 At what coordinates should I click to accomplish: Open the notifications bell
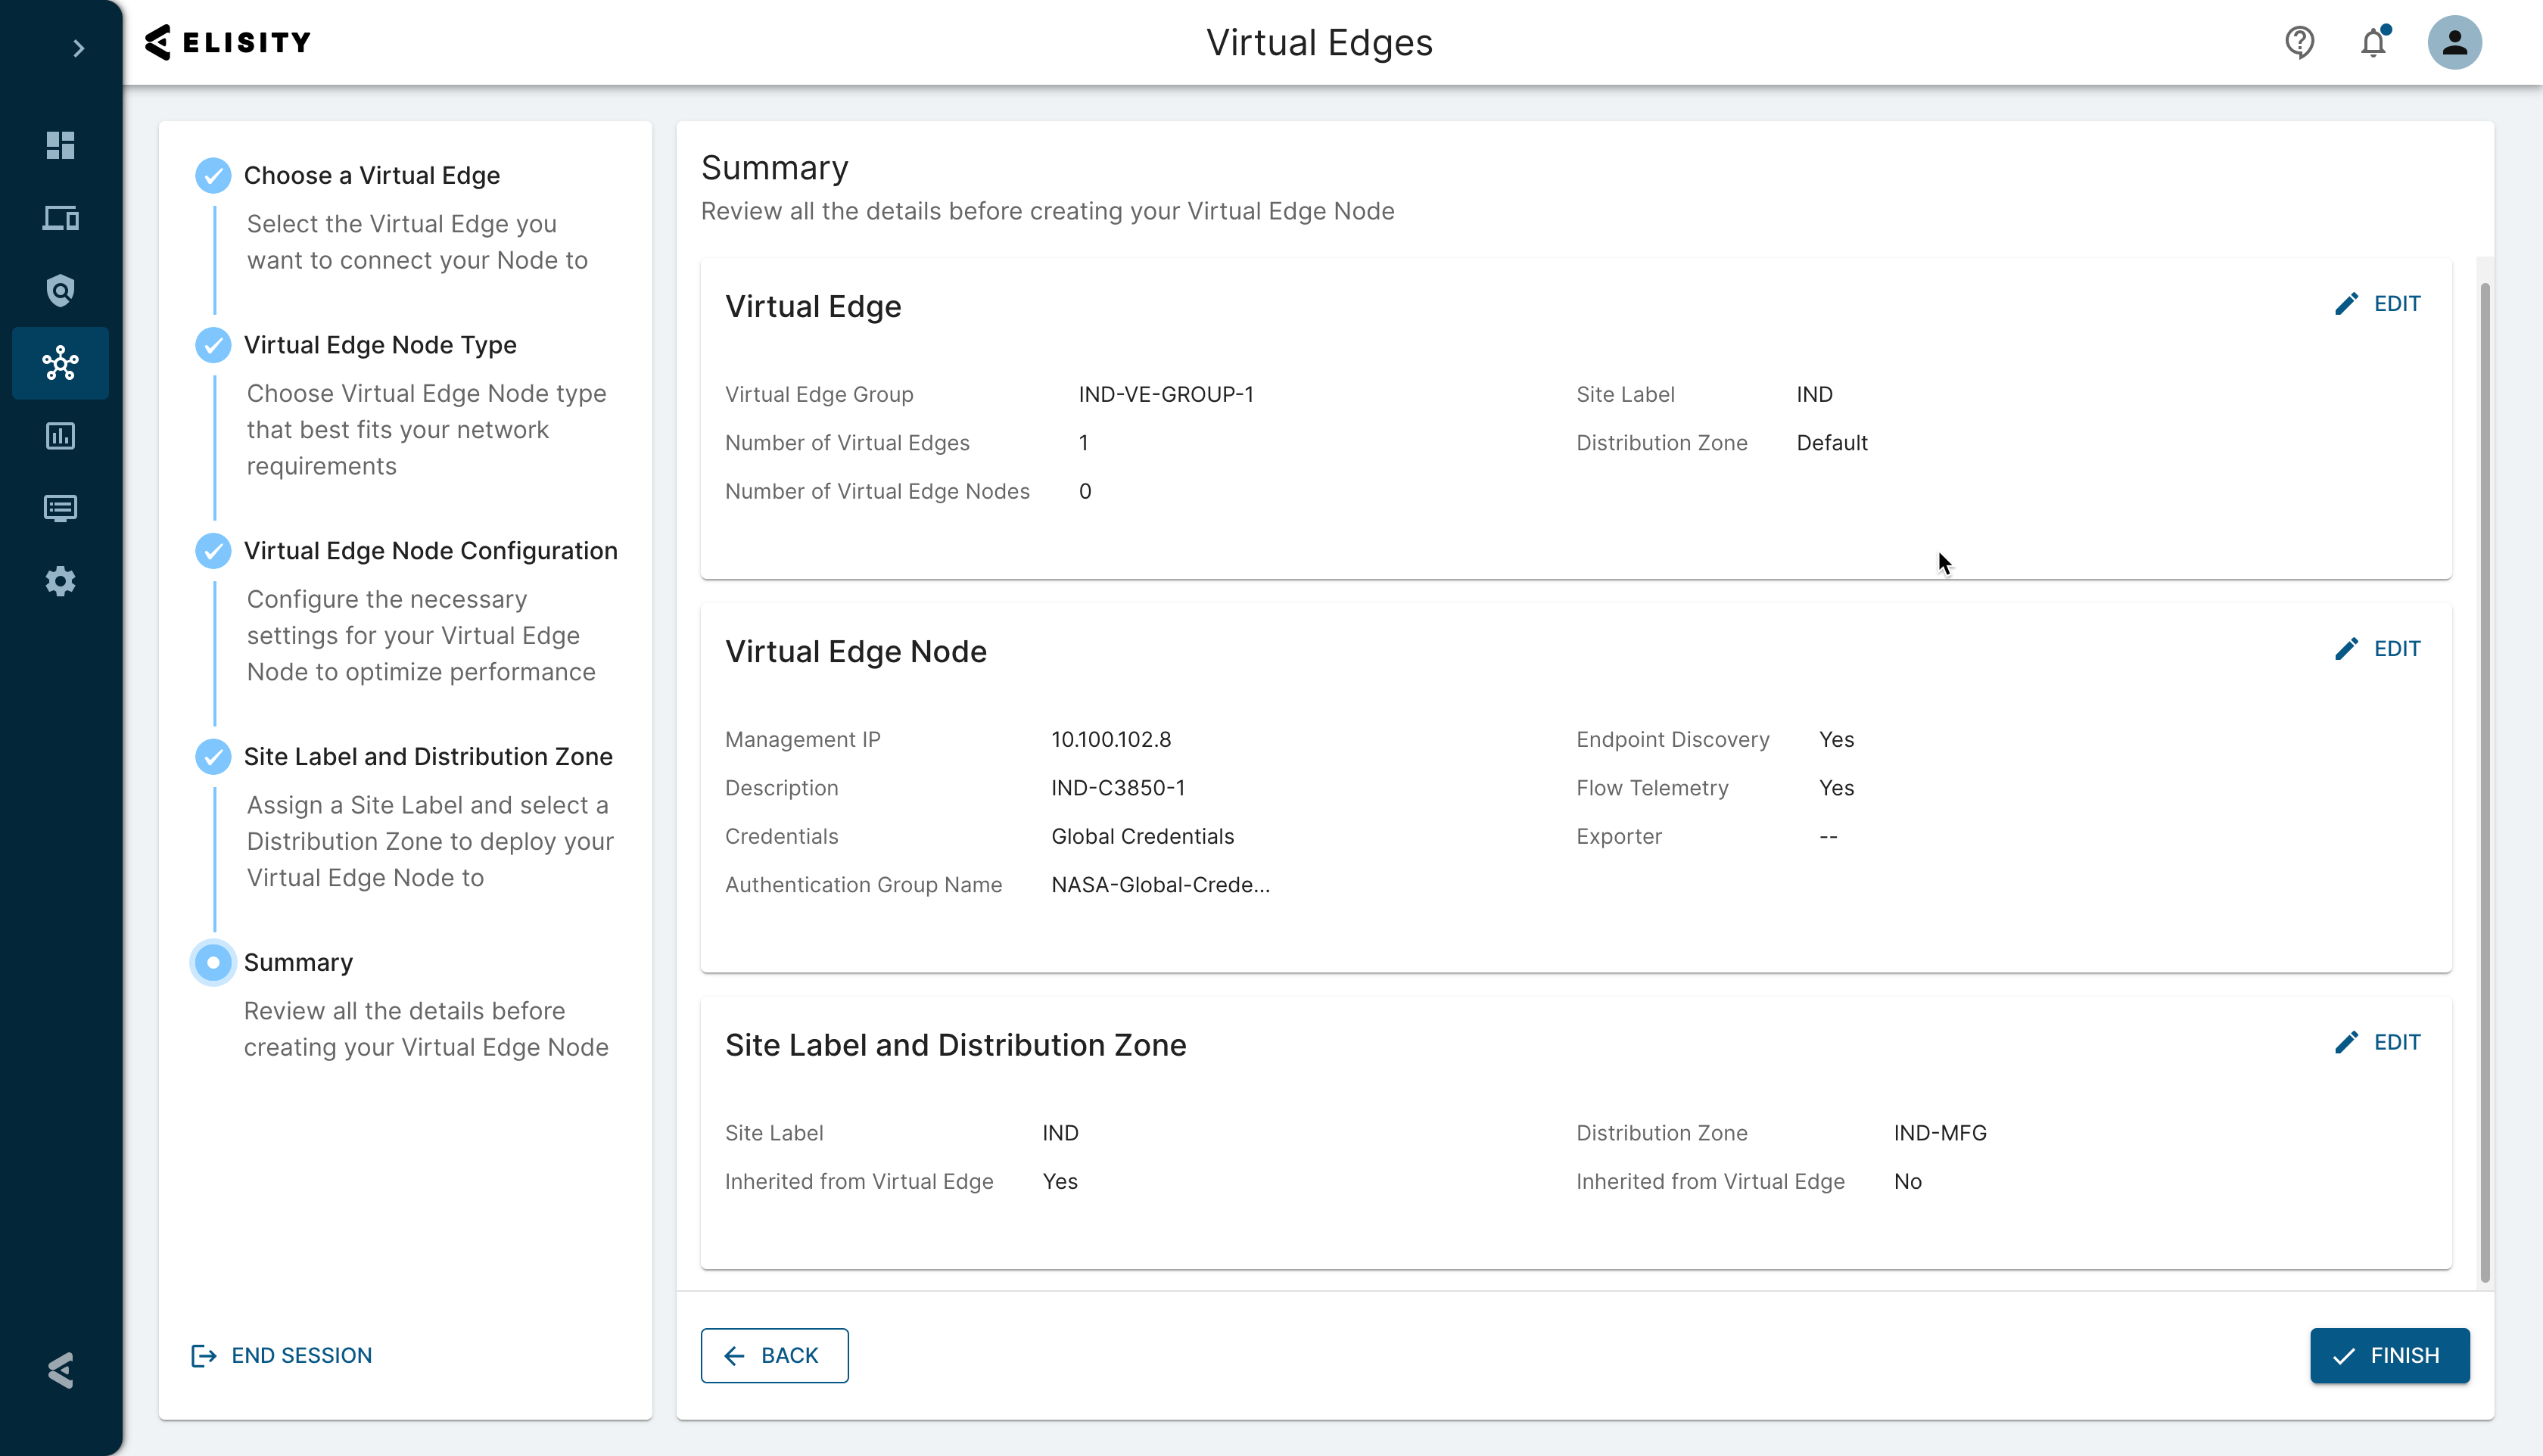pos(2374,42)
